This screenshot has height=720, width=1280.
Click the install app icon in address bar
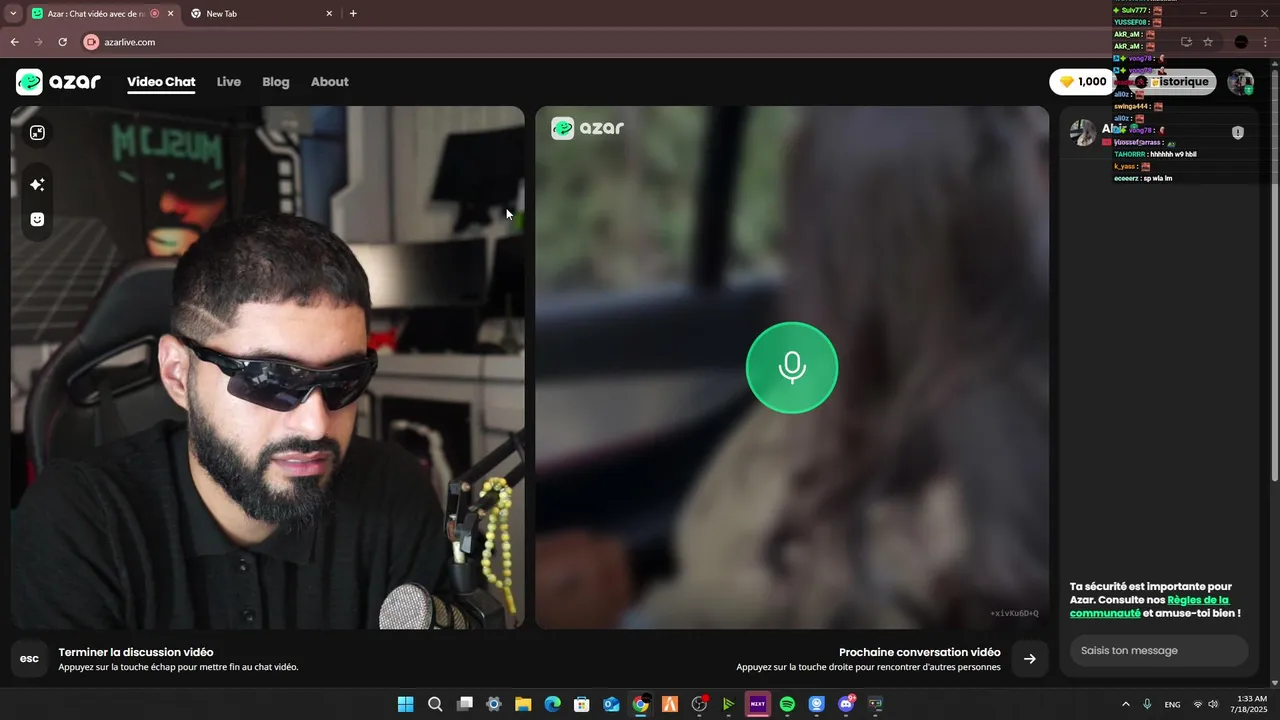tap(1186, 42)
